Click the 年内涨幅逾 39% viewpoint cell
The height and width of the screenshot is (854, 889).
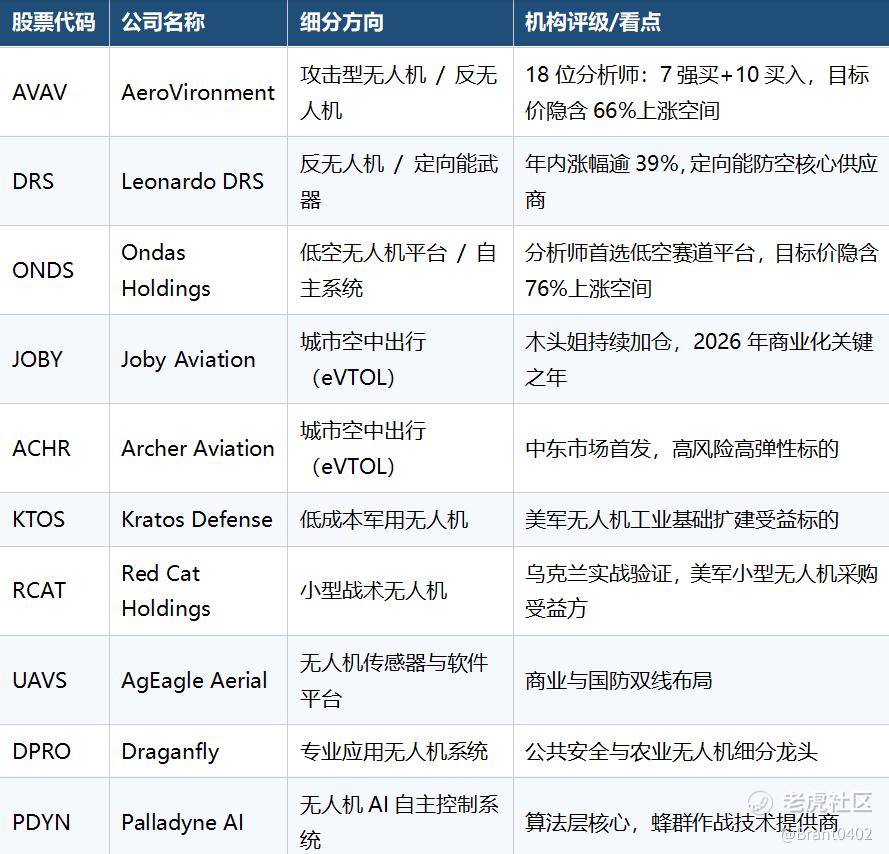[x=701, y=181]
